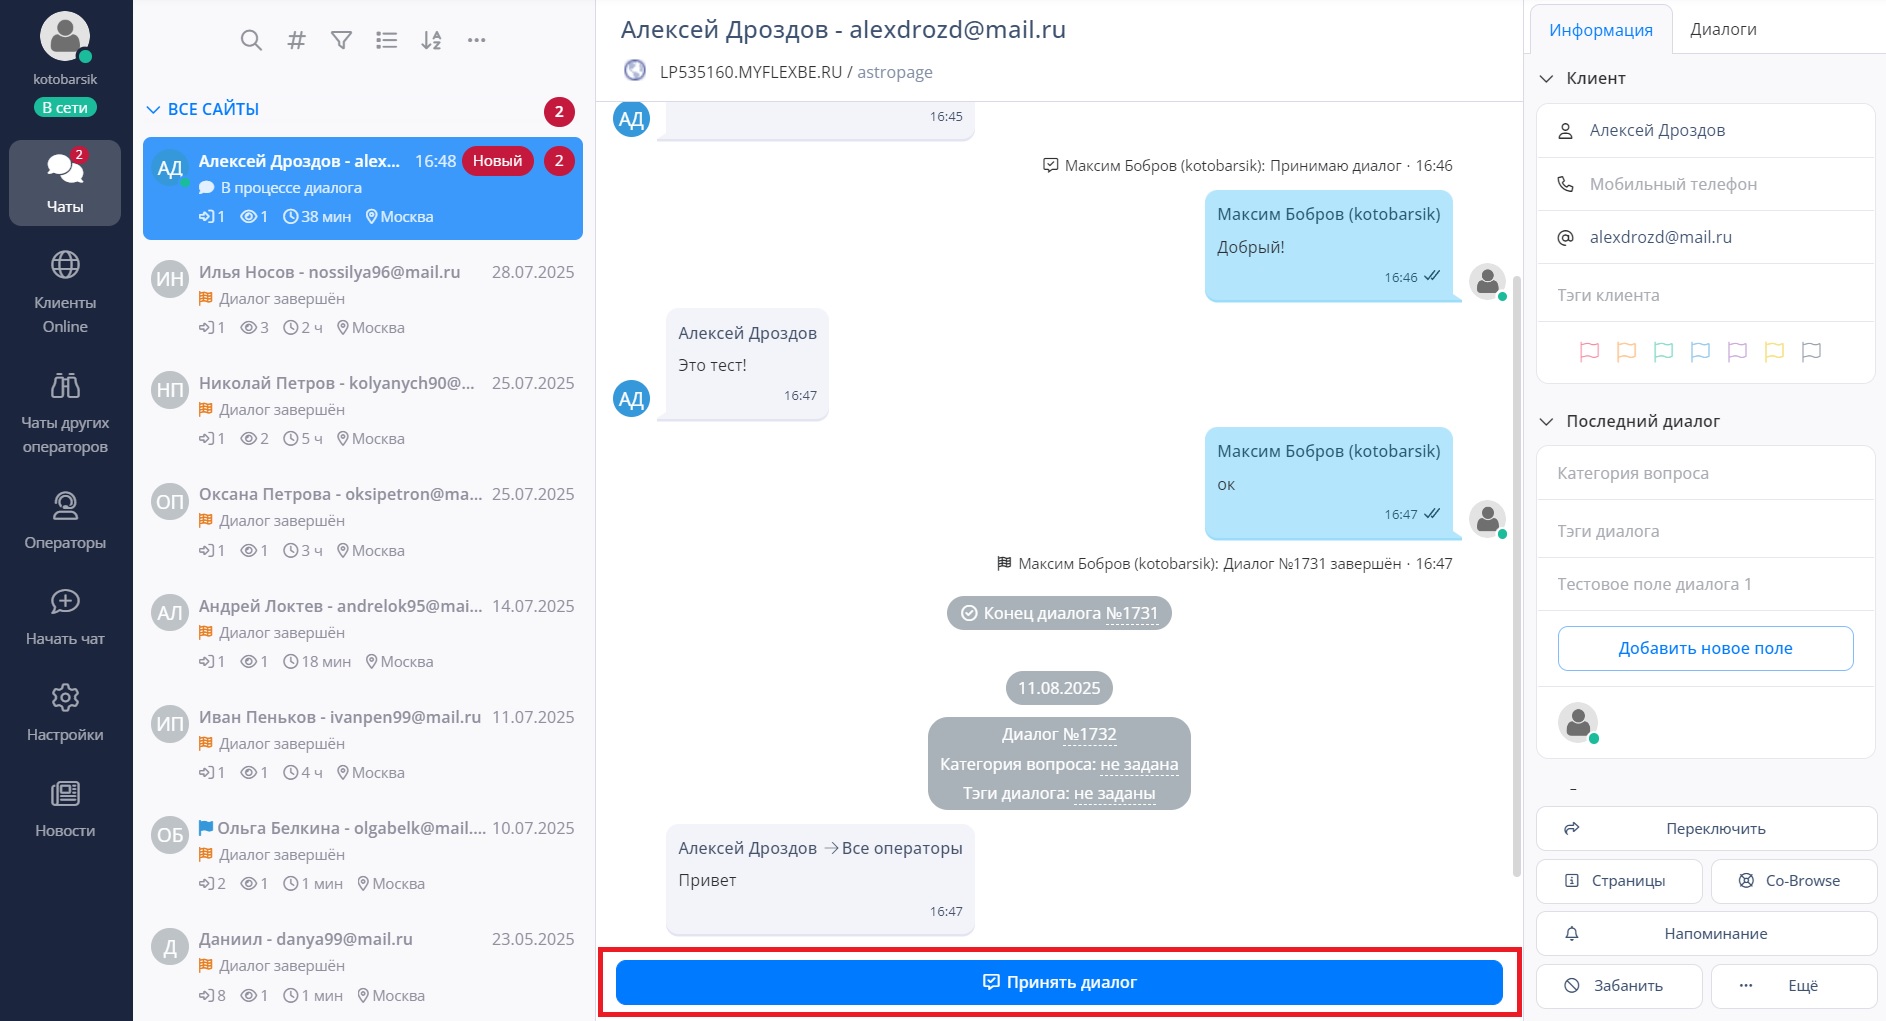This screenshot has height=1021, width=1886.
Task: Switch to the Диалоги tab
Action: tap(1723, 29)
